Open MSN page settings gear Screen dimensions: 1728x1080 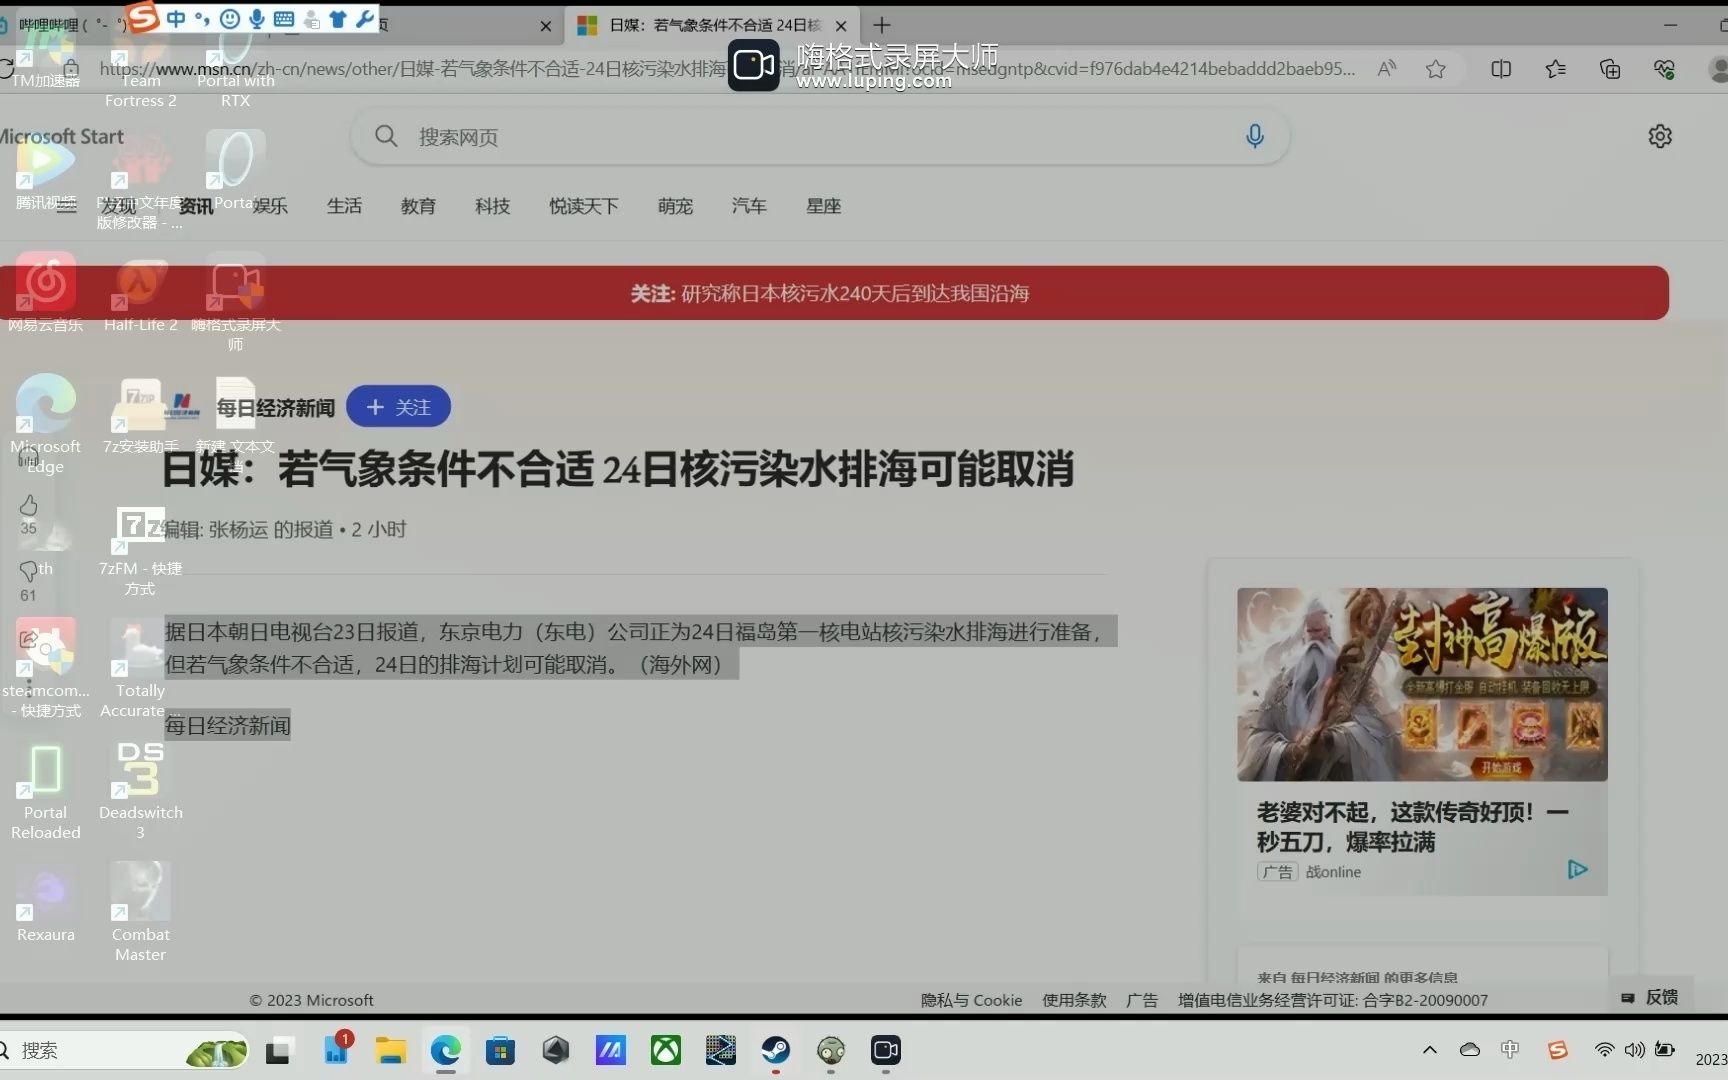(1660, 136)
